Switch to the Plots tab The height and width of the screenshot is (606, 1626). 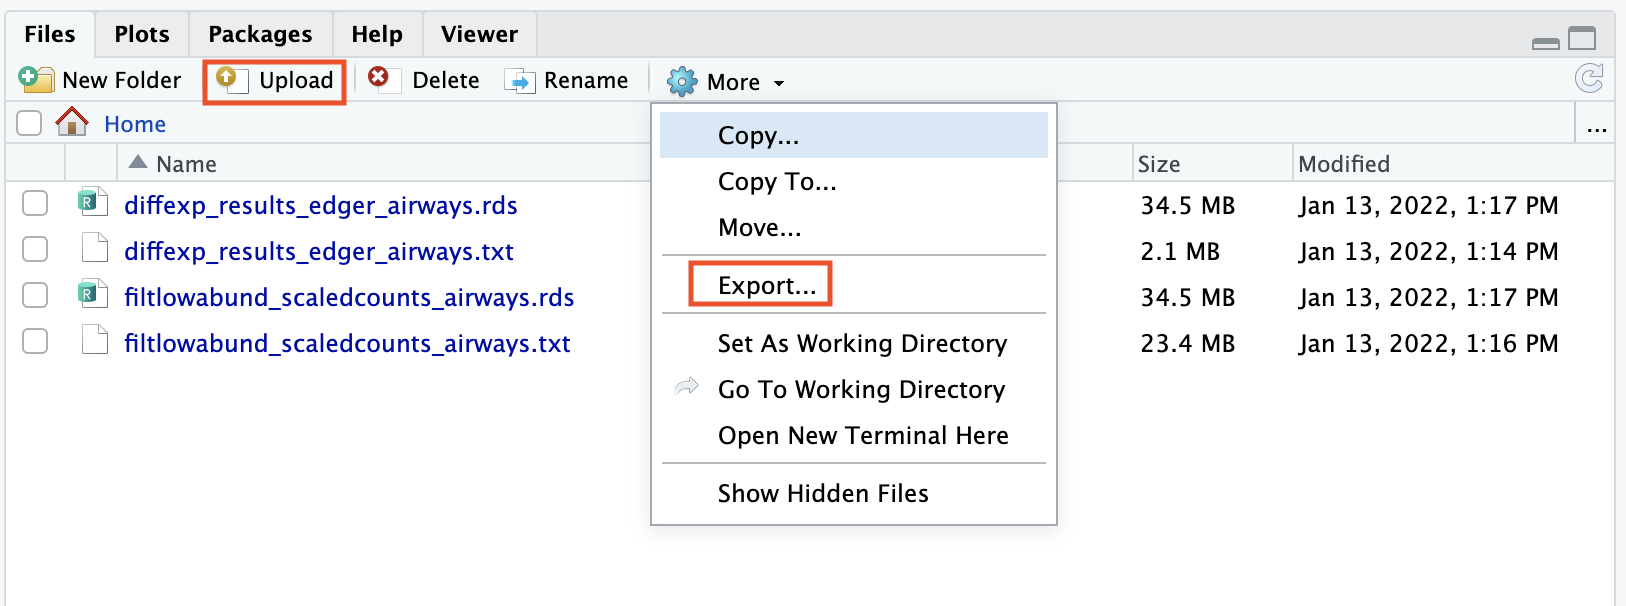(142, 34)
